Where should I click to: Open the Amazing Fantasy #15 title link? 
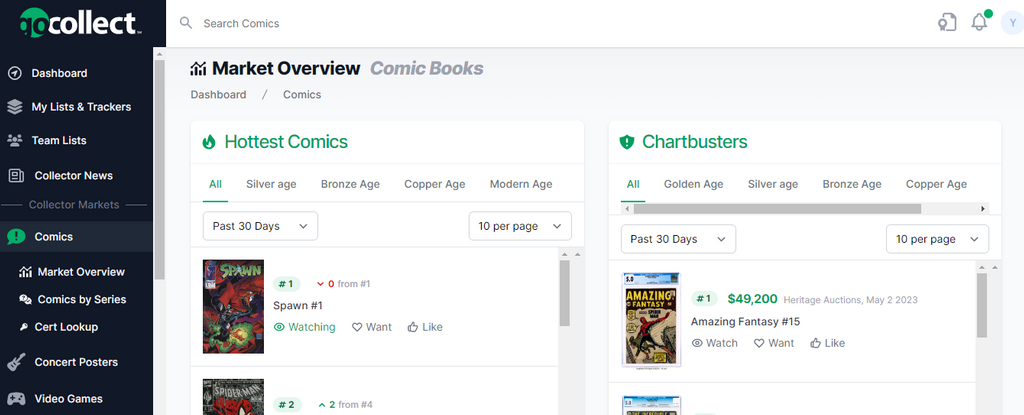coord(745,322)
